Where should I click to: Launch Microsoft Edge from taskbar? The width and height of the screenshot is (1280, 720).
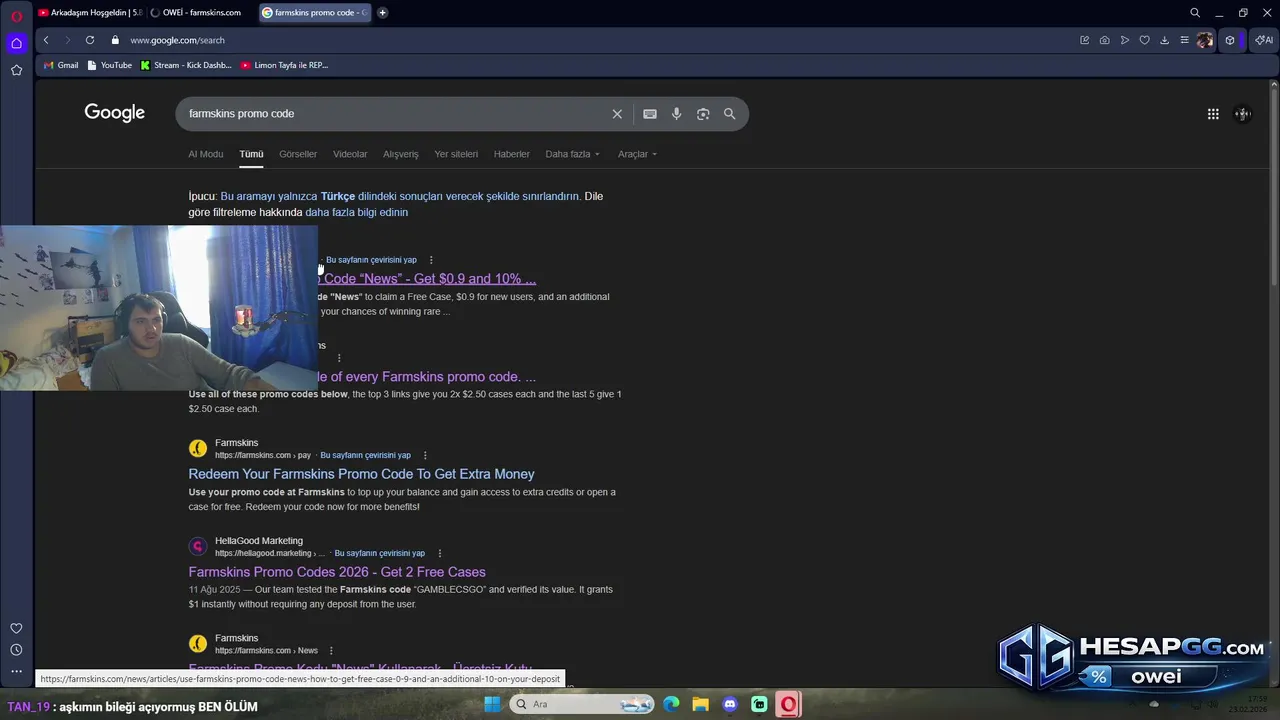point(671,704)
